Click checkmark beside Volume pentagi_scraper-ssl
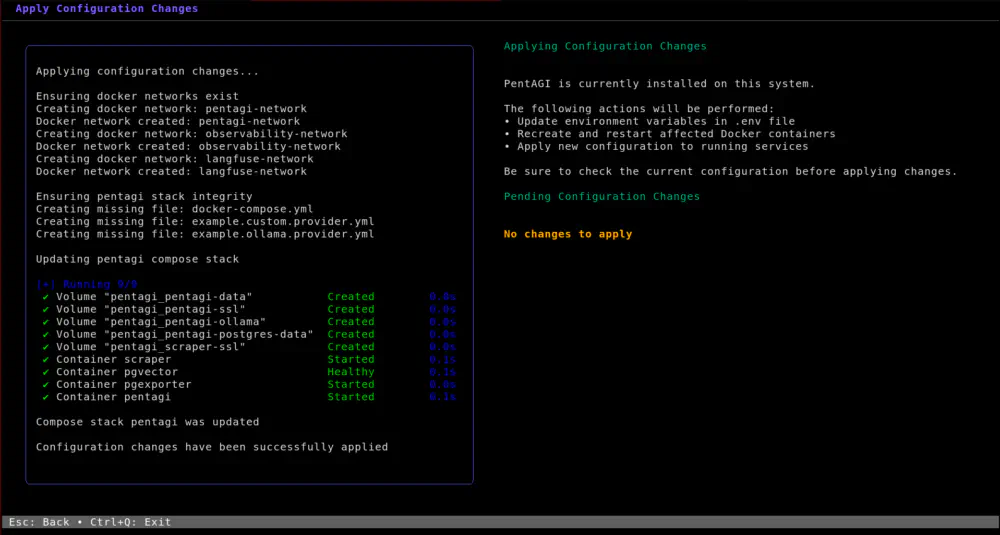 45,347
